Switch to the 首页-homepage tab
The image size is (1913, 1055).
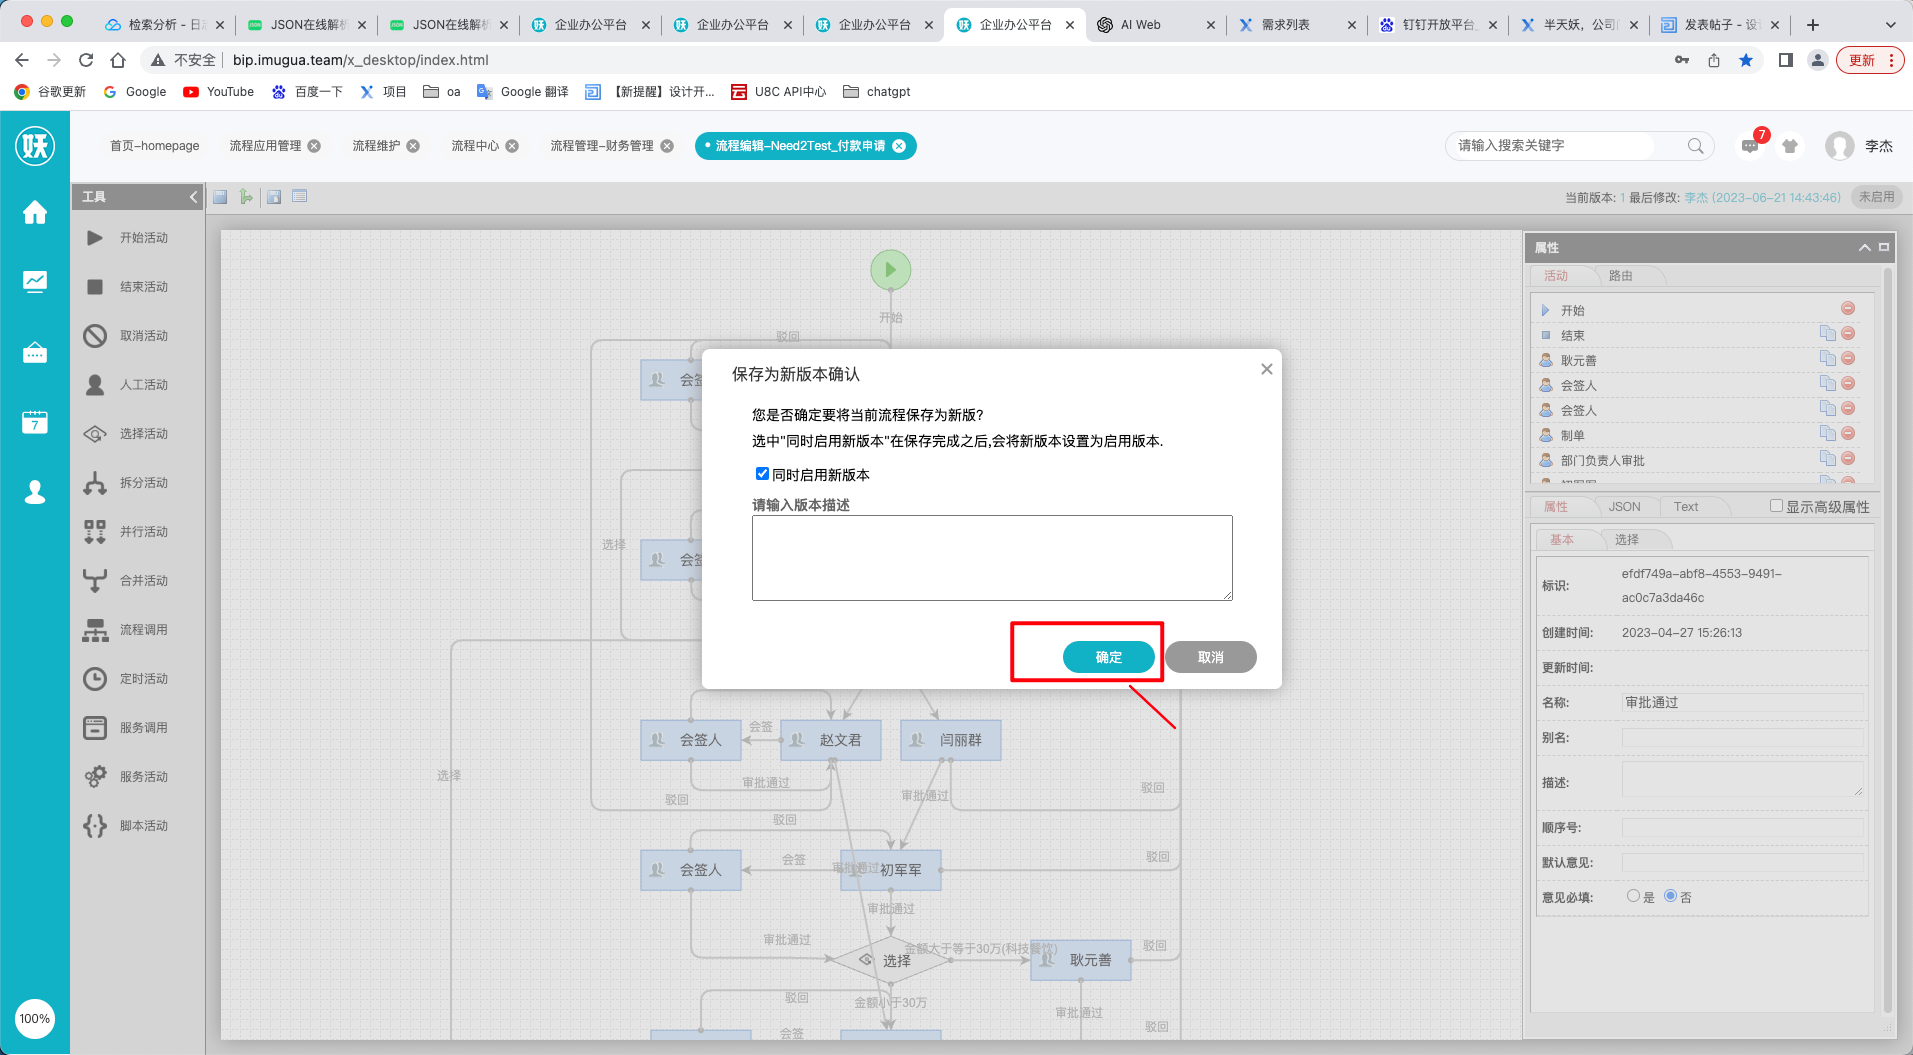(x=154, y=146)
